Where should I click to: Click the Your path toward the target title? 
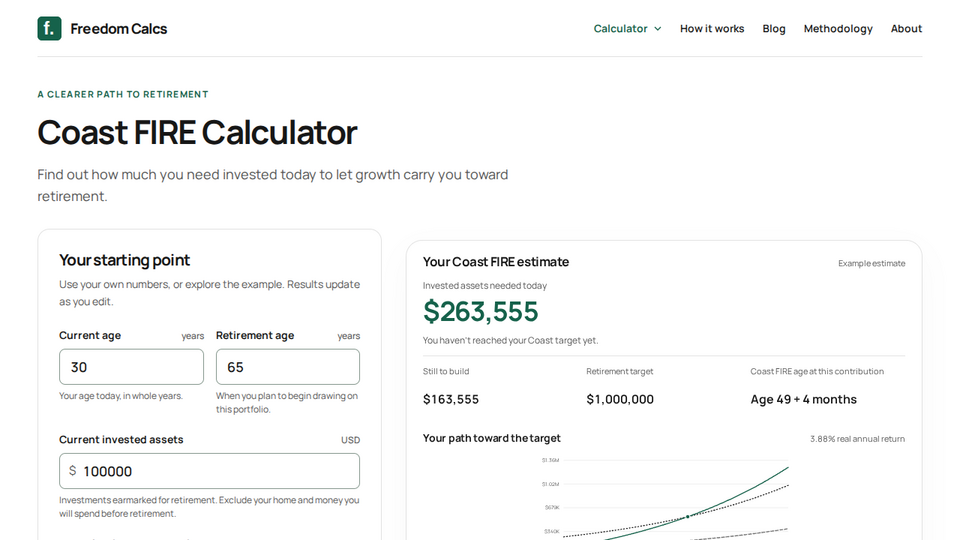[x=491, y=438]
